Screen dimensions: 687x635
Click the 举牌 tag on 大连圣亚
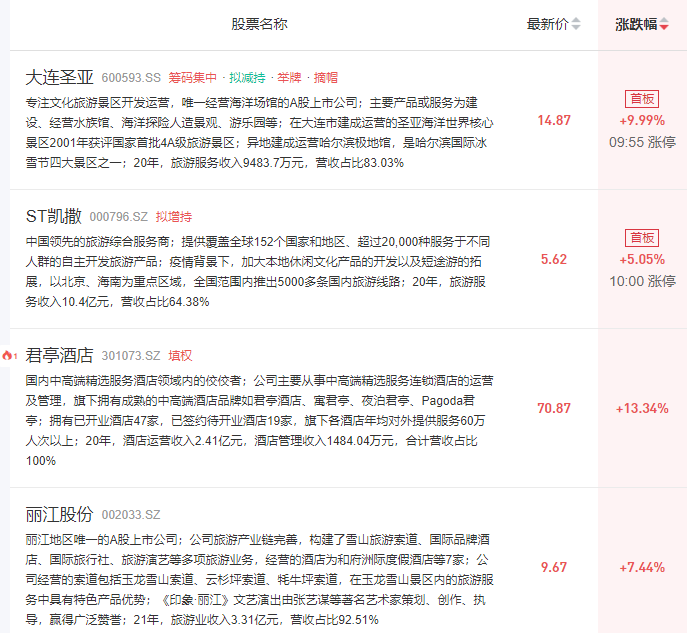289,78
